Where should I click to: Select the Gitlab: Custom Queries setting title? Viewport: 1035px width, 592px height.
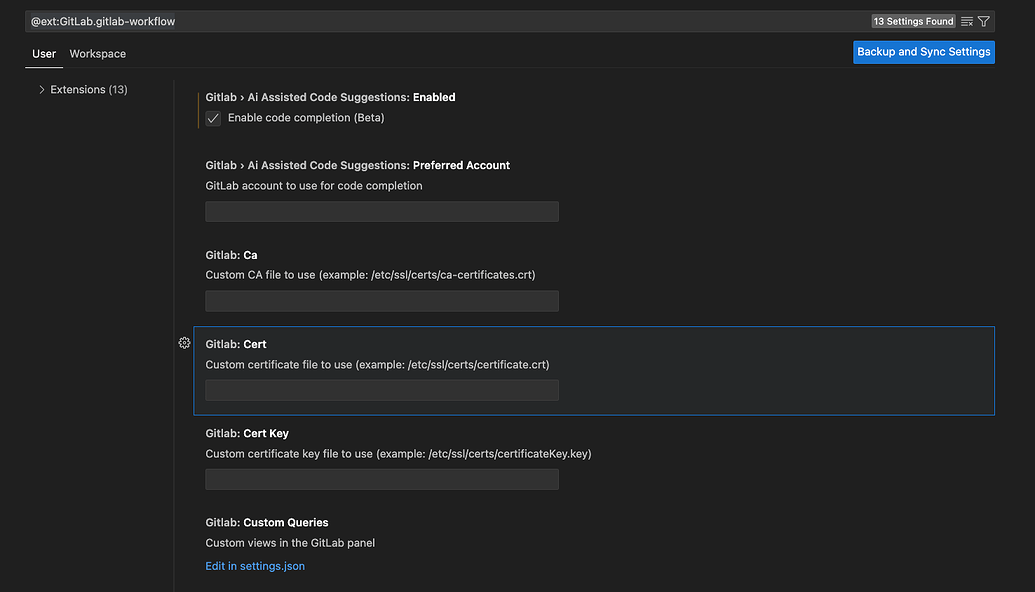[267, 522]
